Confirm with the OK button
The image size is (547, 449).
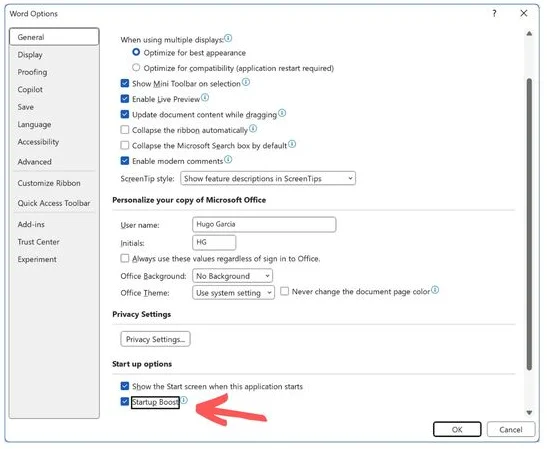click(x=457, y=429)
